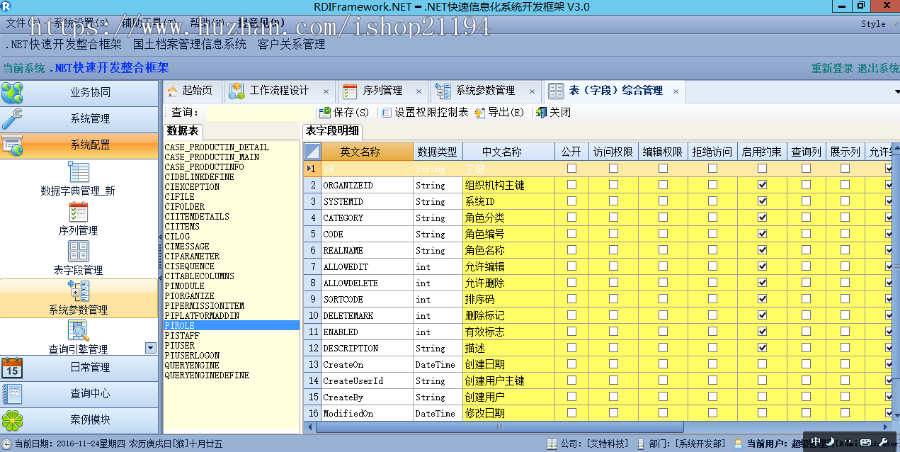Screen dimensions: 900x452
Task: Open the Style dropdown
Action: pos(878,24)
